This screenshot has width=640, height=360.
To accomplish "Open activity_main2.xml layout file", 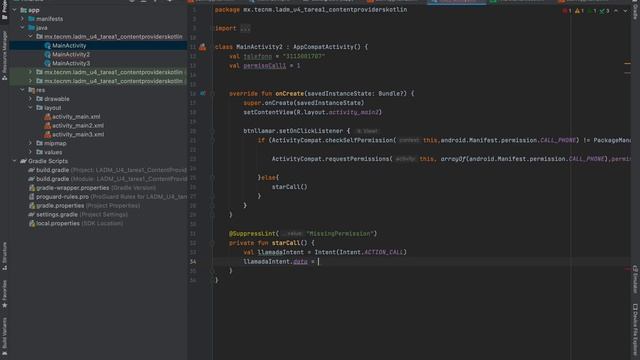I will tap(78, 126).
